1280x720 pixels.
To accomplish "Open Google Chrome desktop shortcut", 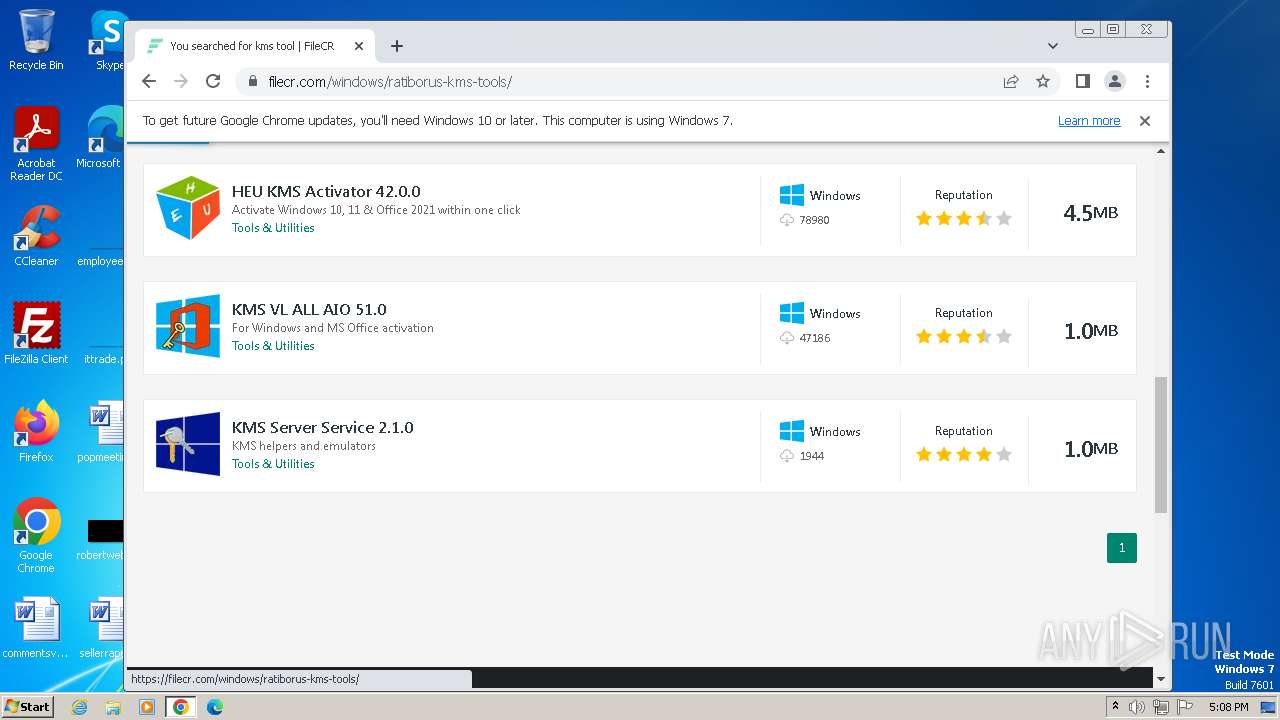I will pyautogui.click(x=36, y=536).
